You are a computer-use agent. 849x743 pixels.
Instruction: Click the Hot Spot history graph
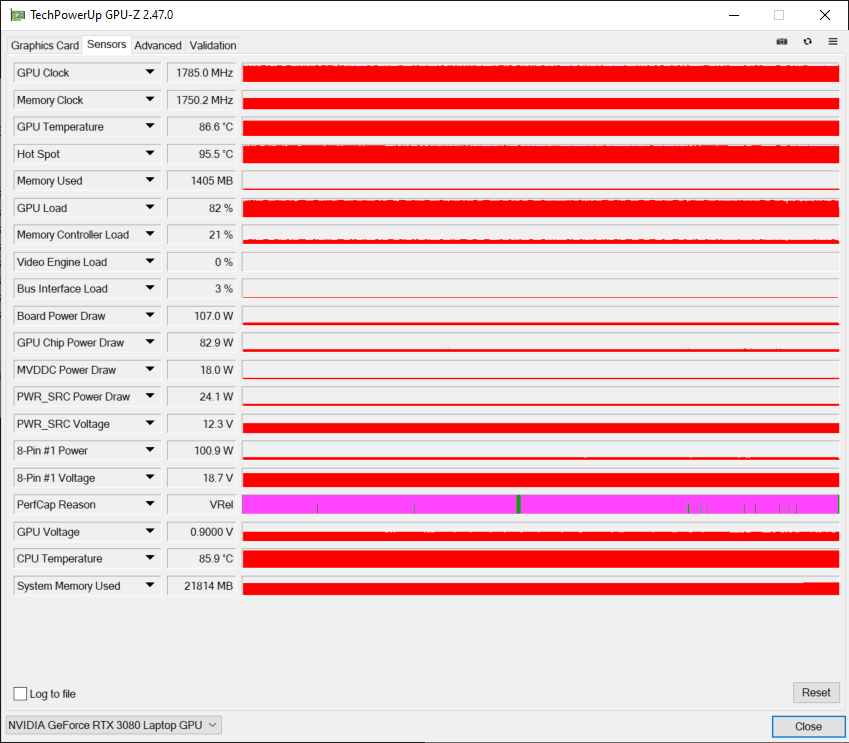[x=540, y=154]
